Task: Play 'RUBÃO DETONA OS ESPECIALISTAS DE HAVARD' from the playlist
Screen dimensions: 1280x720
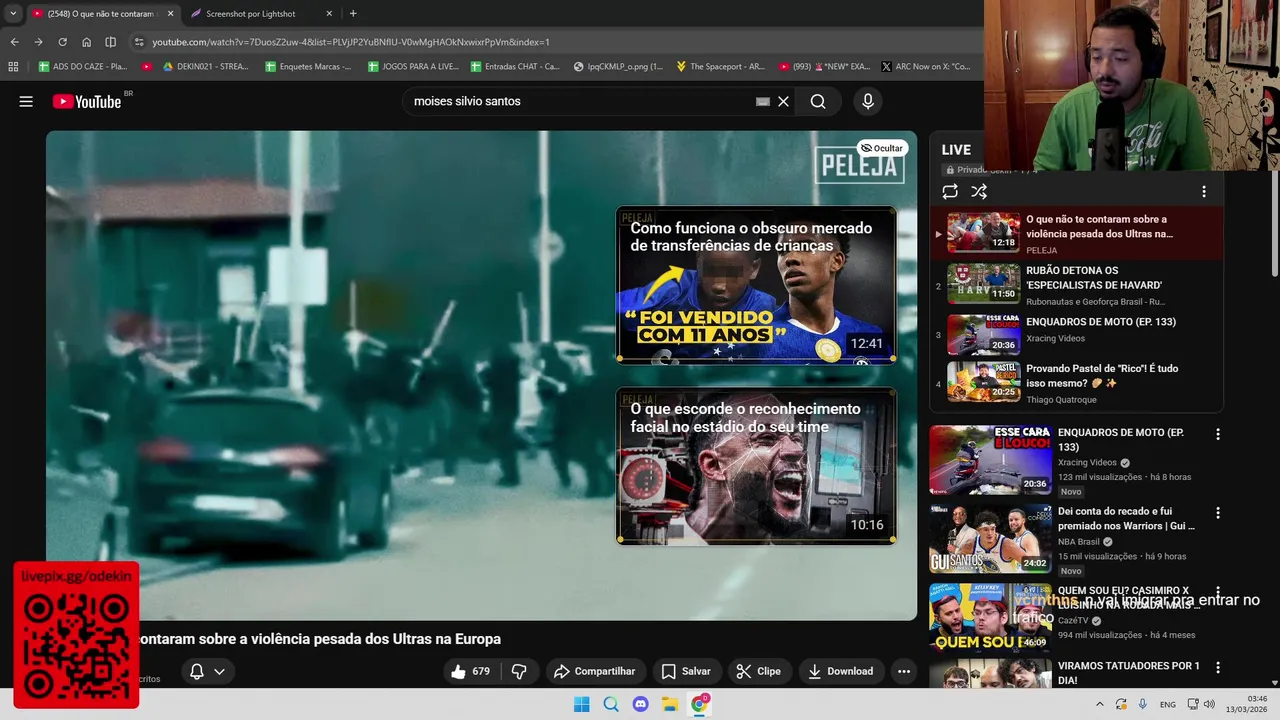Action: pyautogui.click(x=1076, y=284)
